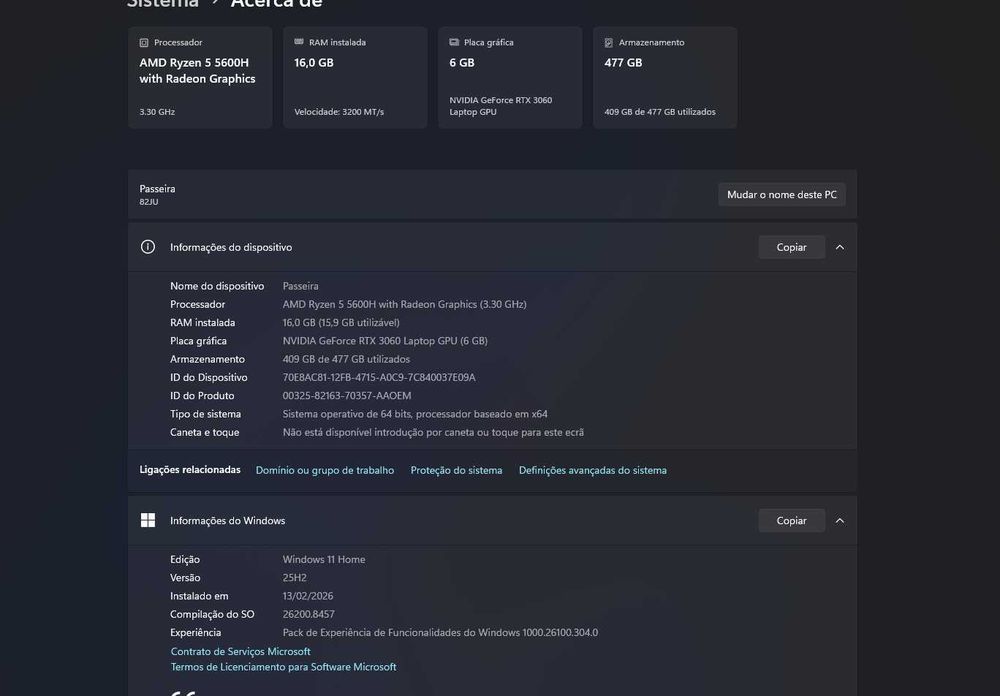Click model text 82JU
This screenshot has height=696, width=1000.
tap(149, 202)
